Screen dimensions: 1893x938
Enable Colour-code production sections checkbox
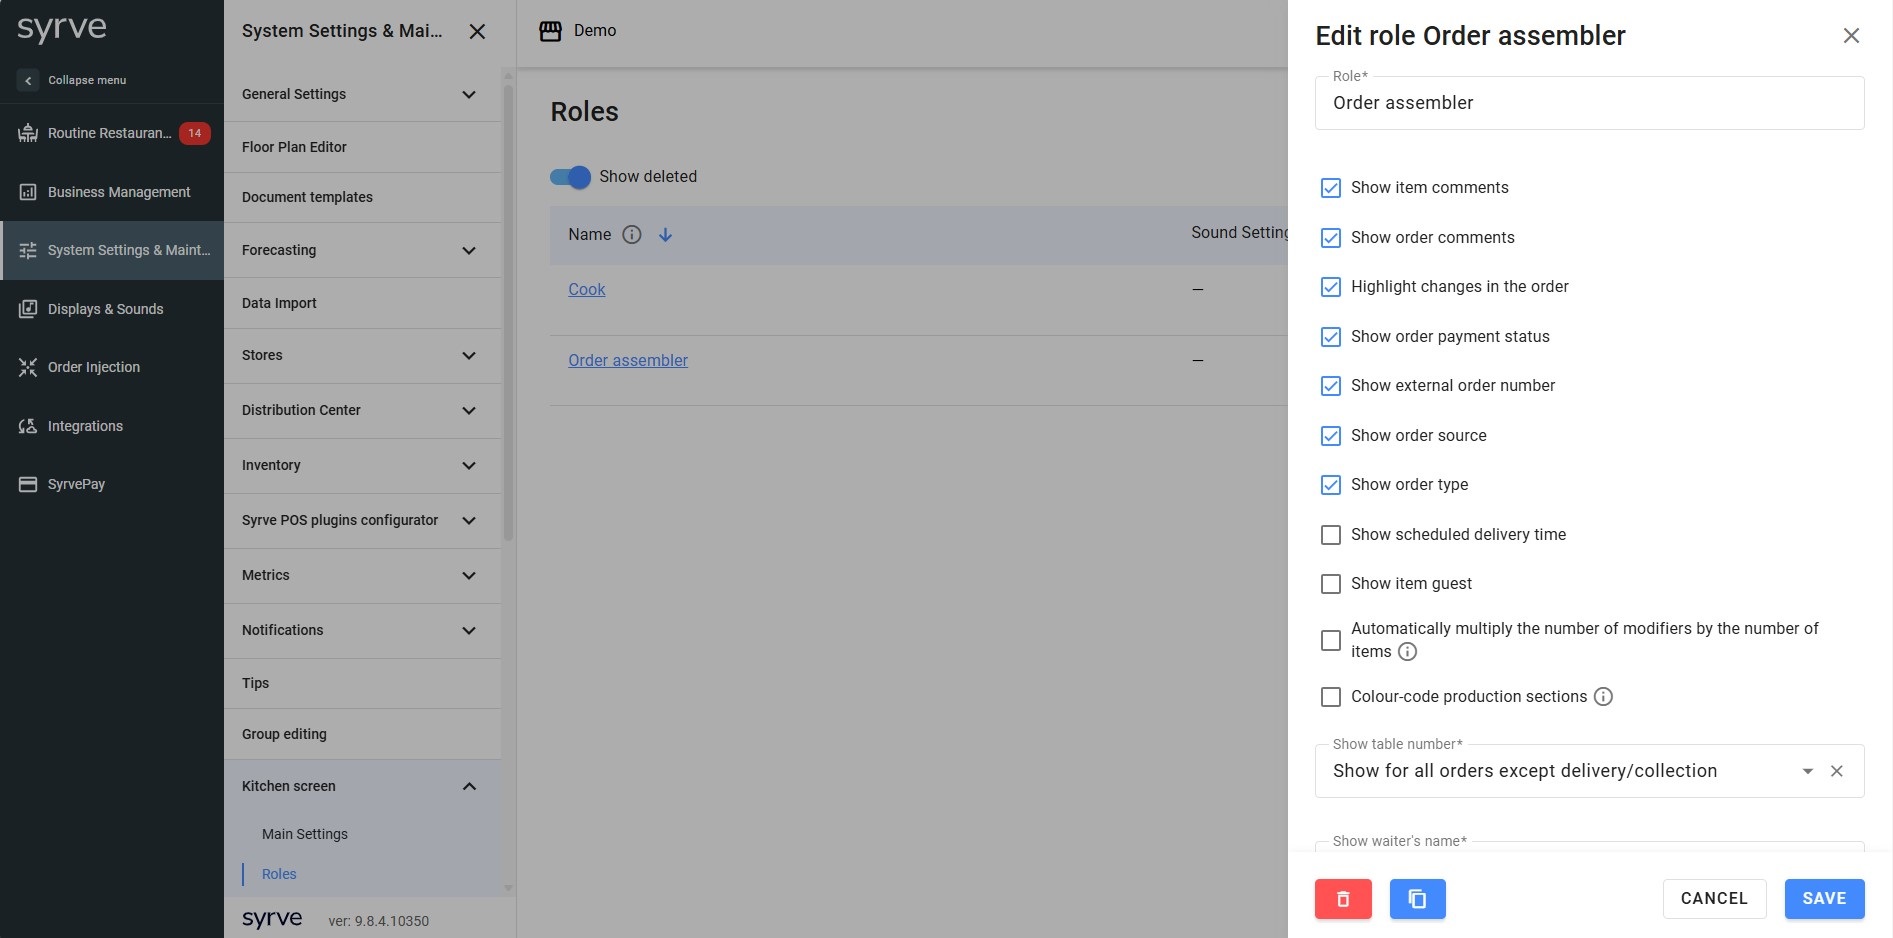click(1331, 697)
